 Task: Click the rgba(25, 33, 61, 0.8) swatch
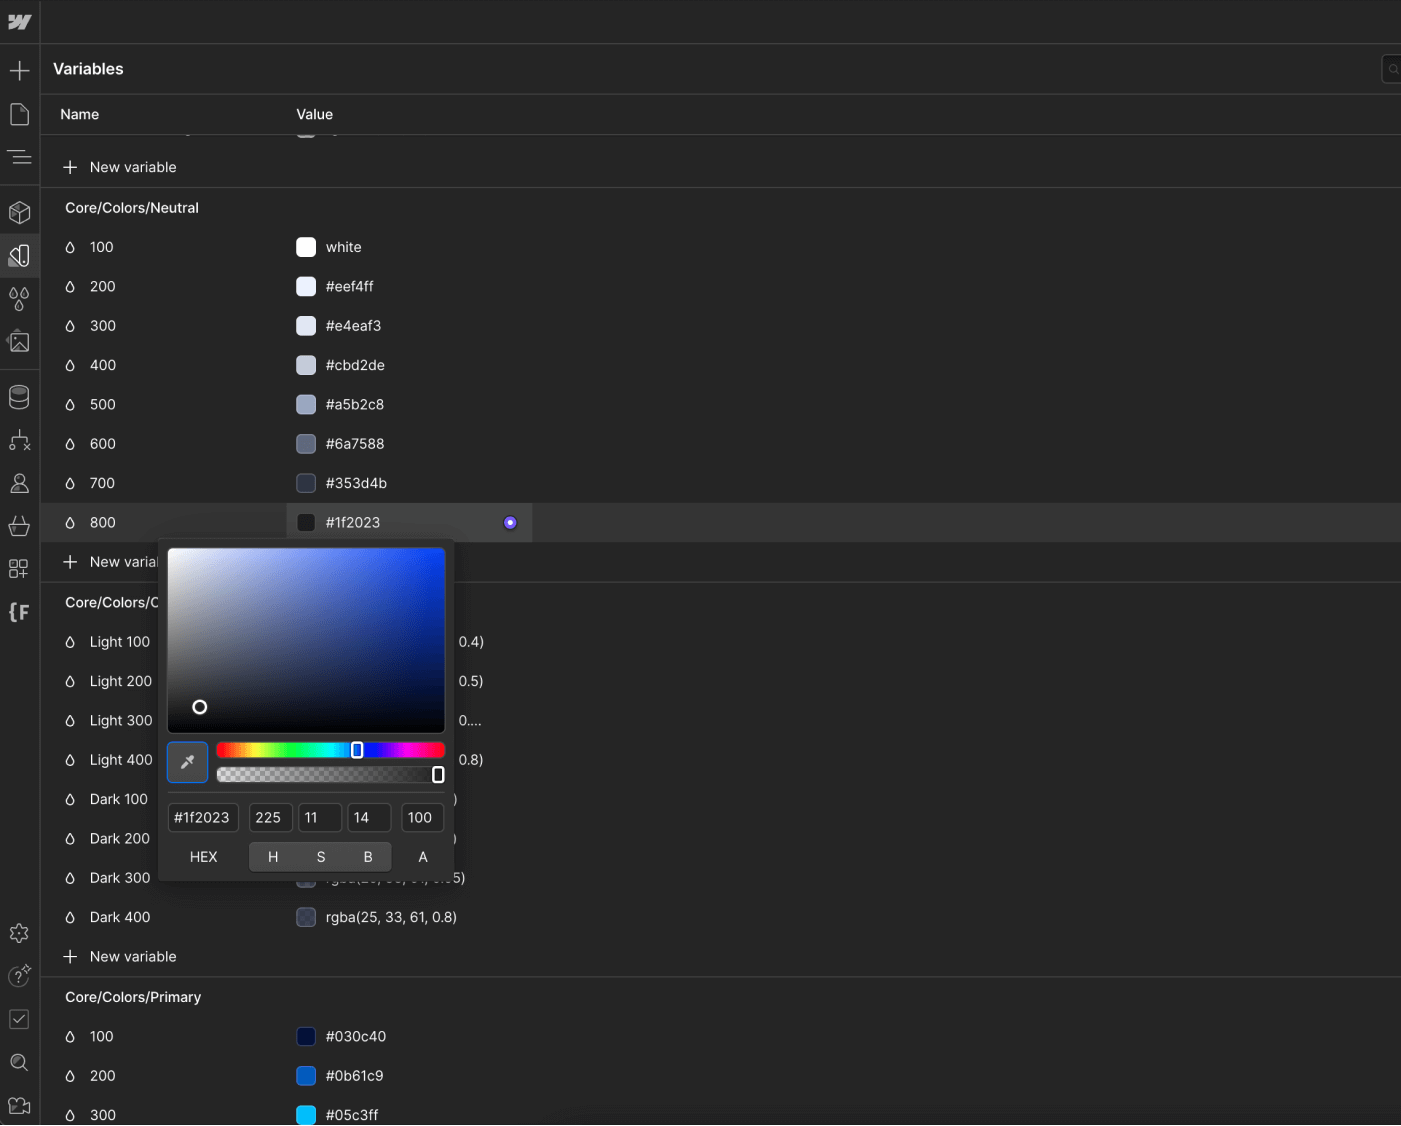(x=306, y=917)
